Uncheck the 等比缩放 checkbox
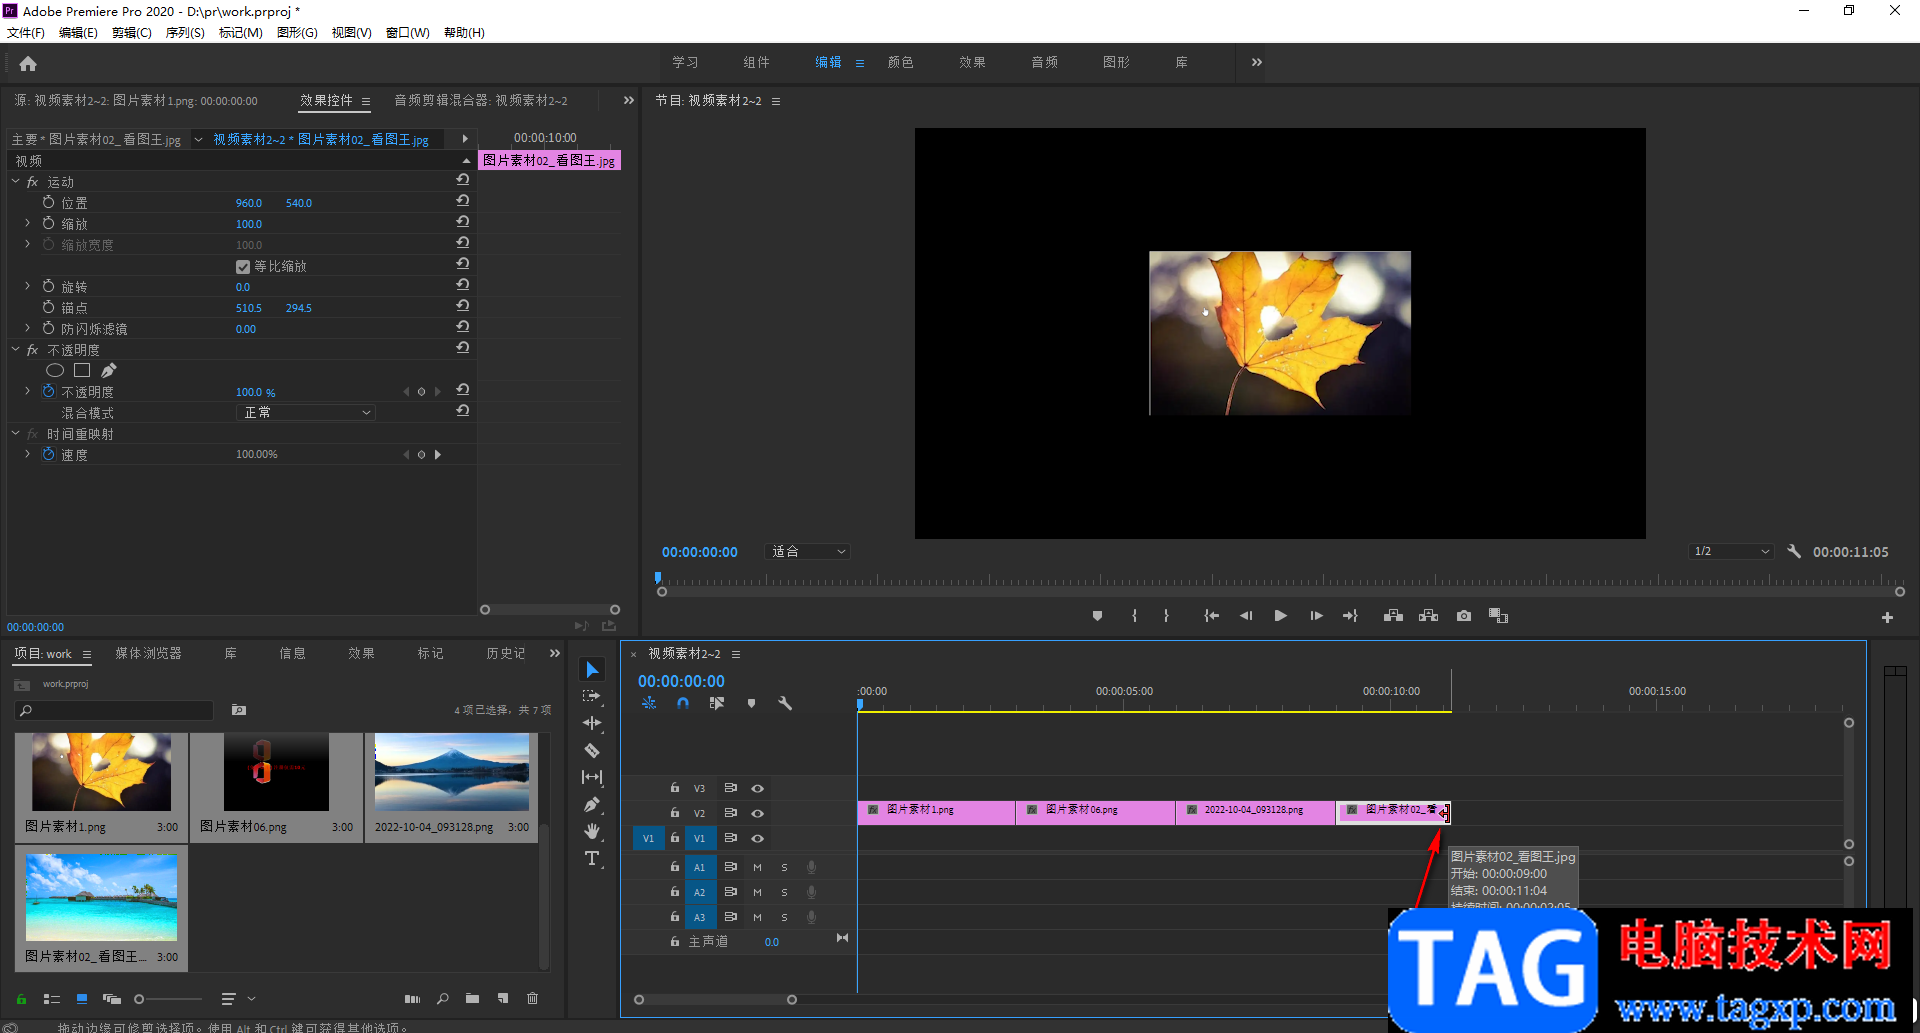Screen dimensions: 1920x1033 pos(242,267)
